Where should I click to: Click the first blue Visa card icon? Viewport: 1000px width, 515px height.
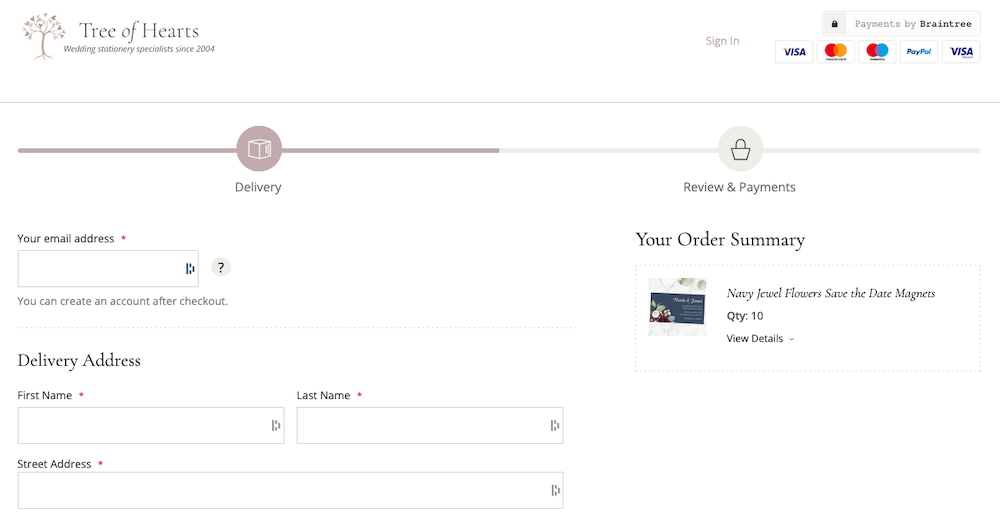pos(794,52)
